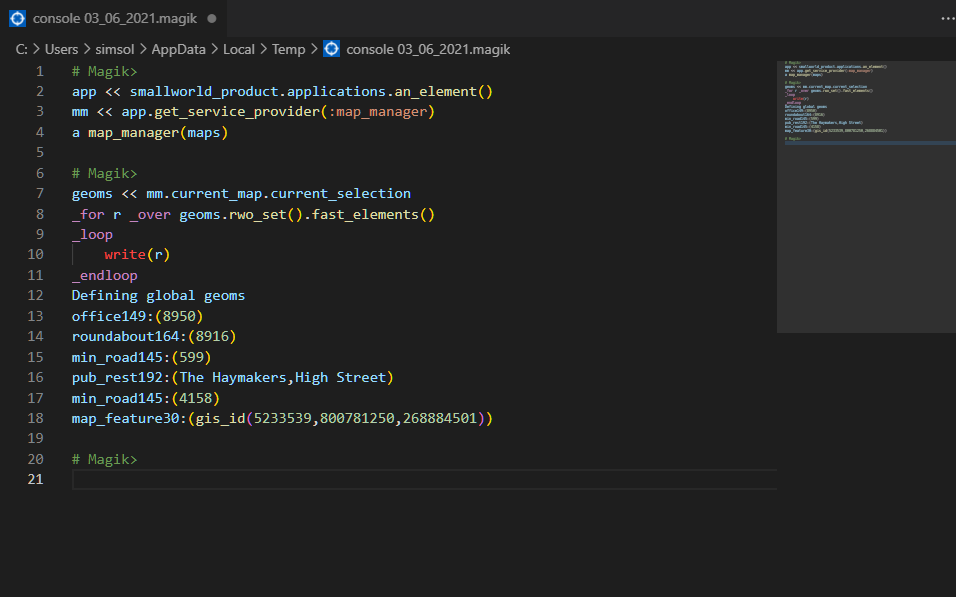Click line number 12 in gutter
This screenshot has height=597, width=956.
[x=35, y=295]
